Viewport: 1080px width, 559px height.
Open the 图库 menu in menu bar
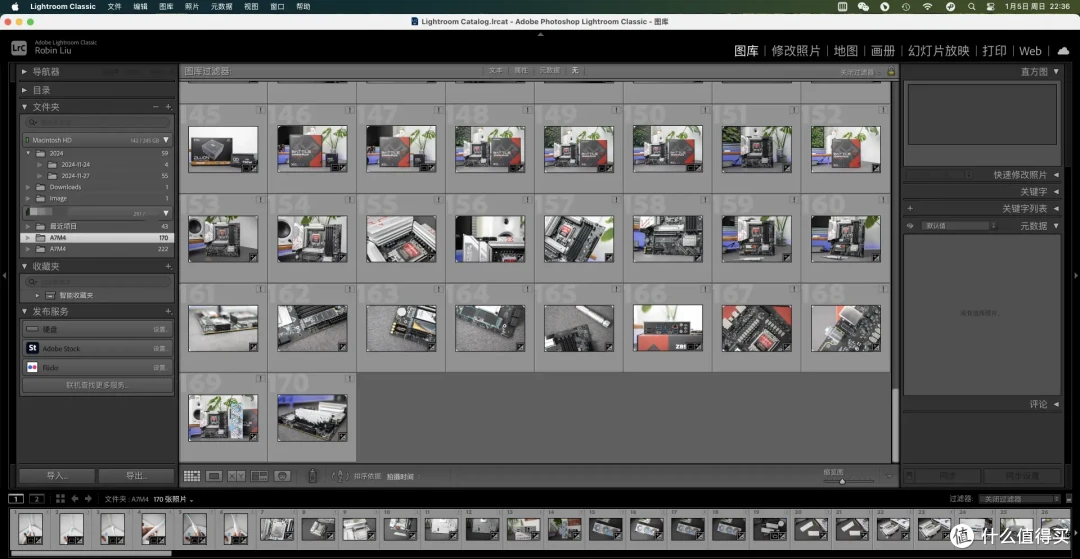166,6
